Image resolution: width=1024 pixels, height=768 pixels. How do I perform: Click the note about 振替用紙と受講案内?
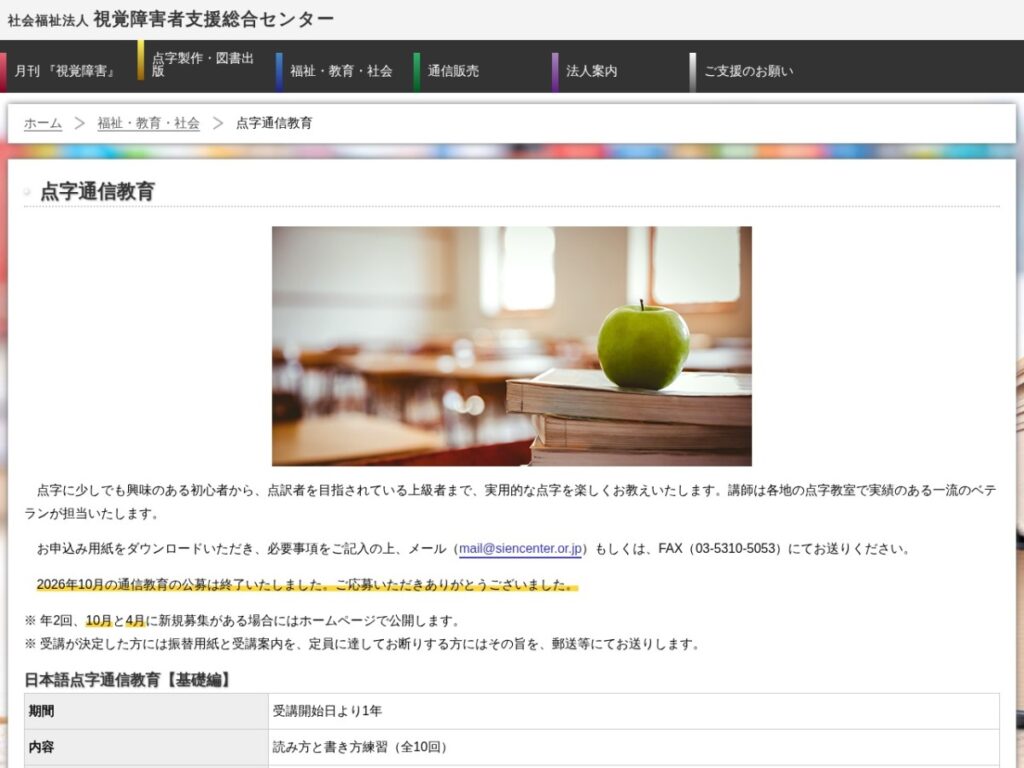coord(363,644)
